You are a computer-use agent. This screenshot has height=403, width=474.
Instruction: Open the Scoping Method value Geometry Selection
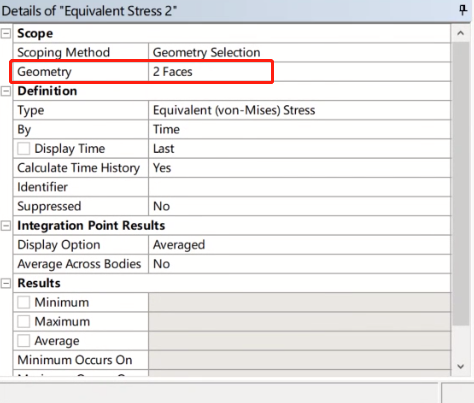299,52
